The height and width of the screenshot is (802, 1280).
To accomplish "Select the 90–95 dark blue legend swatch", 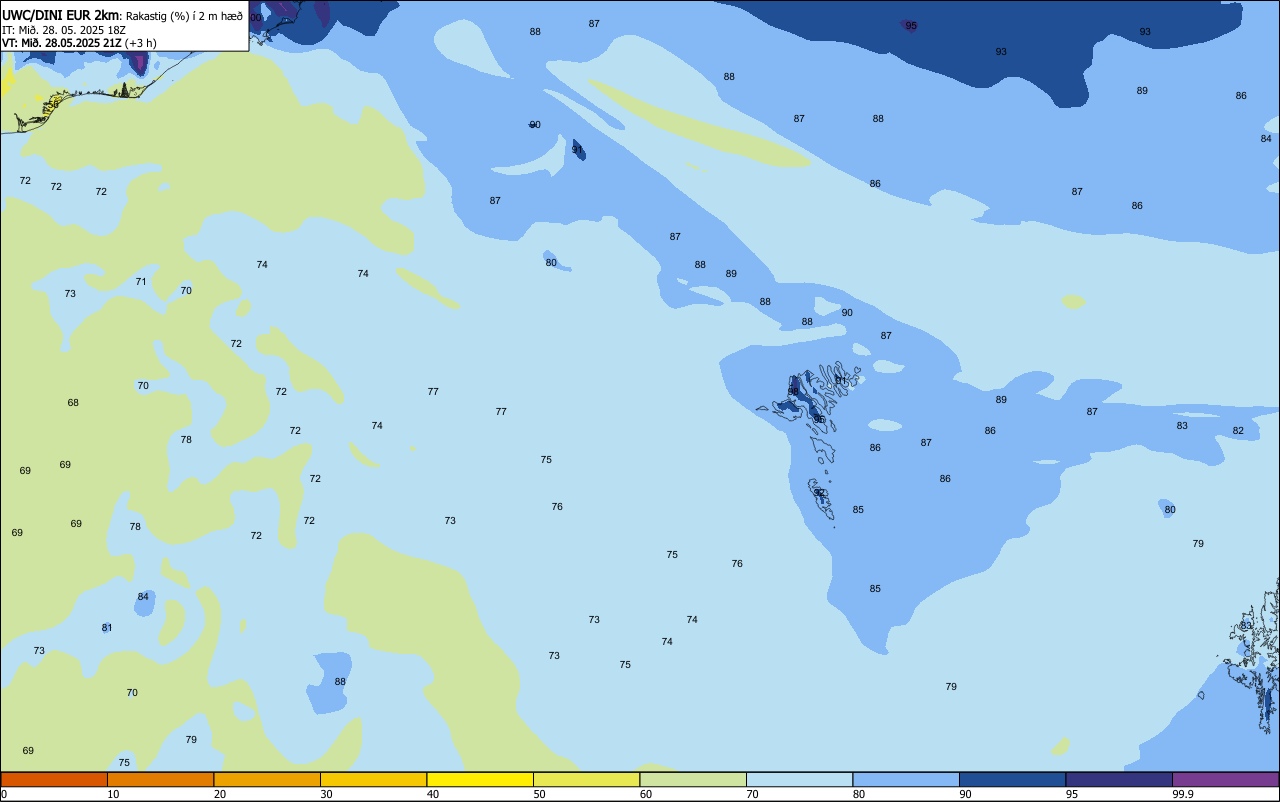I will pos(1012,779).
